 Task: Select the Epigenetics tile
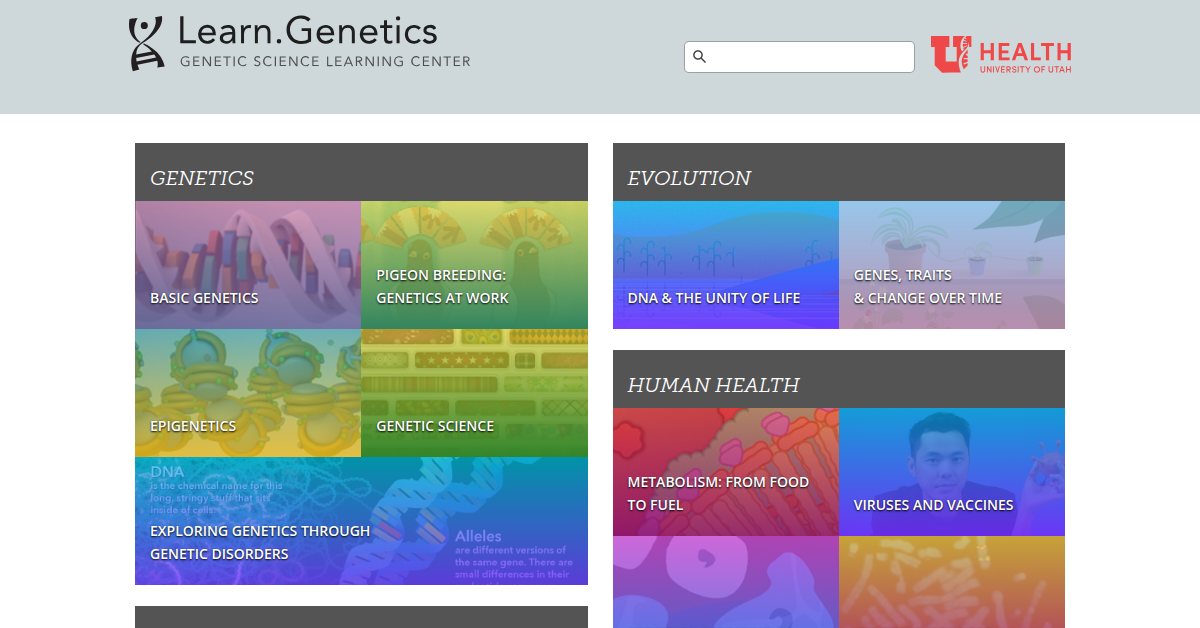pos(248,393)
